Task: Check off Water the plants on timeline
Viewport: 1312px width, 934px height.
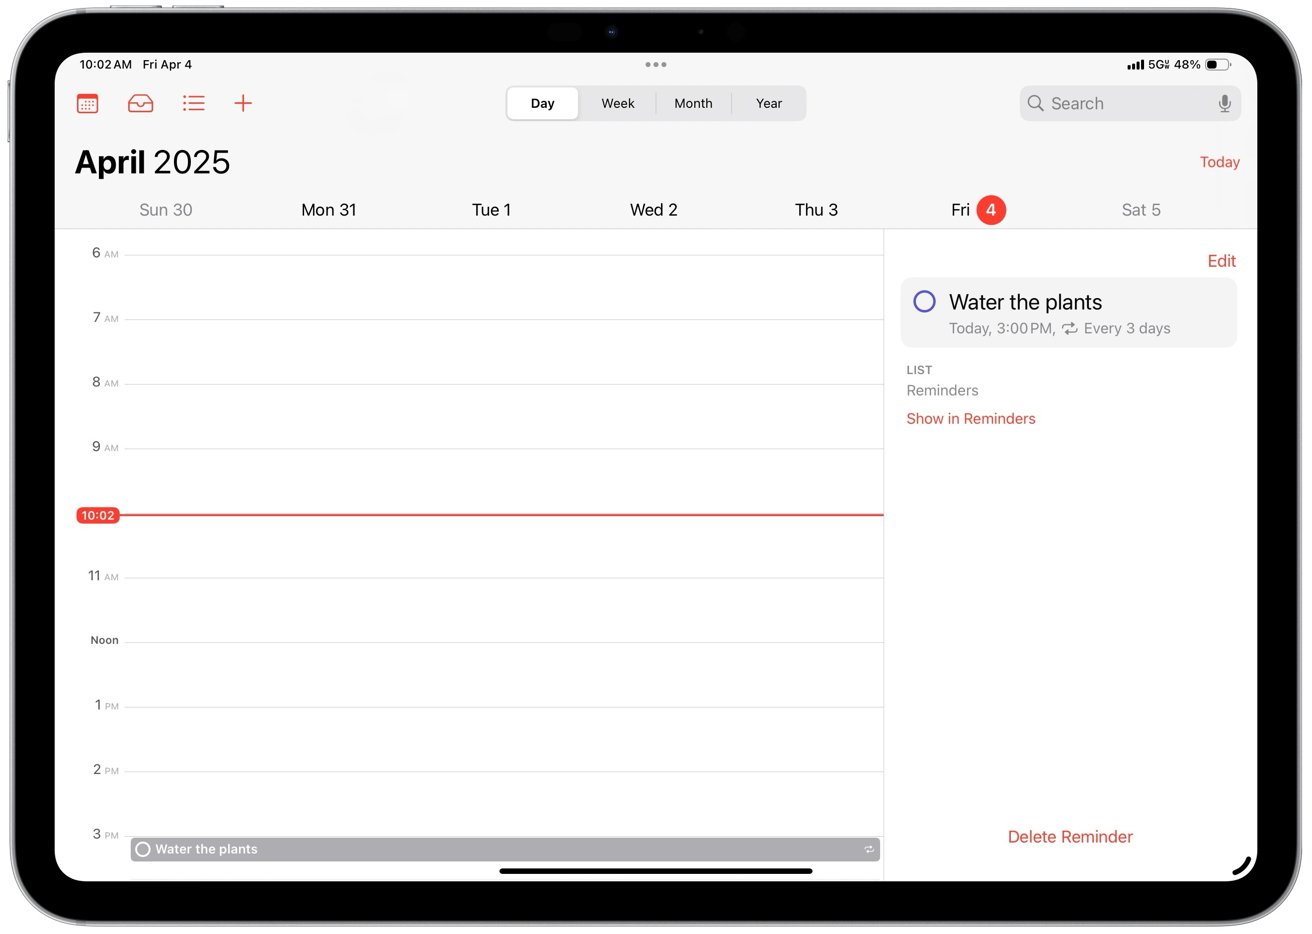Action: coord(143,849)
